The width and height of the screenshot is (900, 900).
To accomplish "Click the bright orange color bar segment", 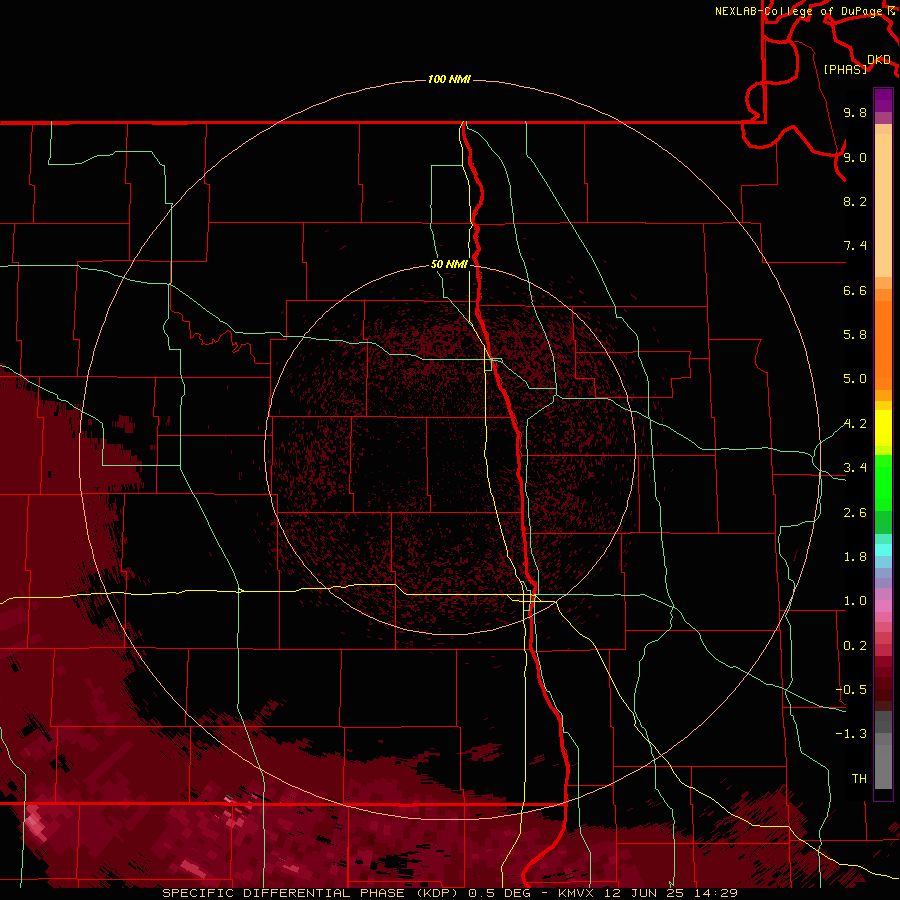I will [883, 346].
